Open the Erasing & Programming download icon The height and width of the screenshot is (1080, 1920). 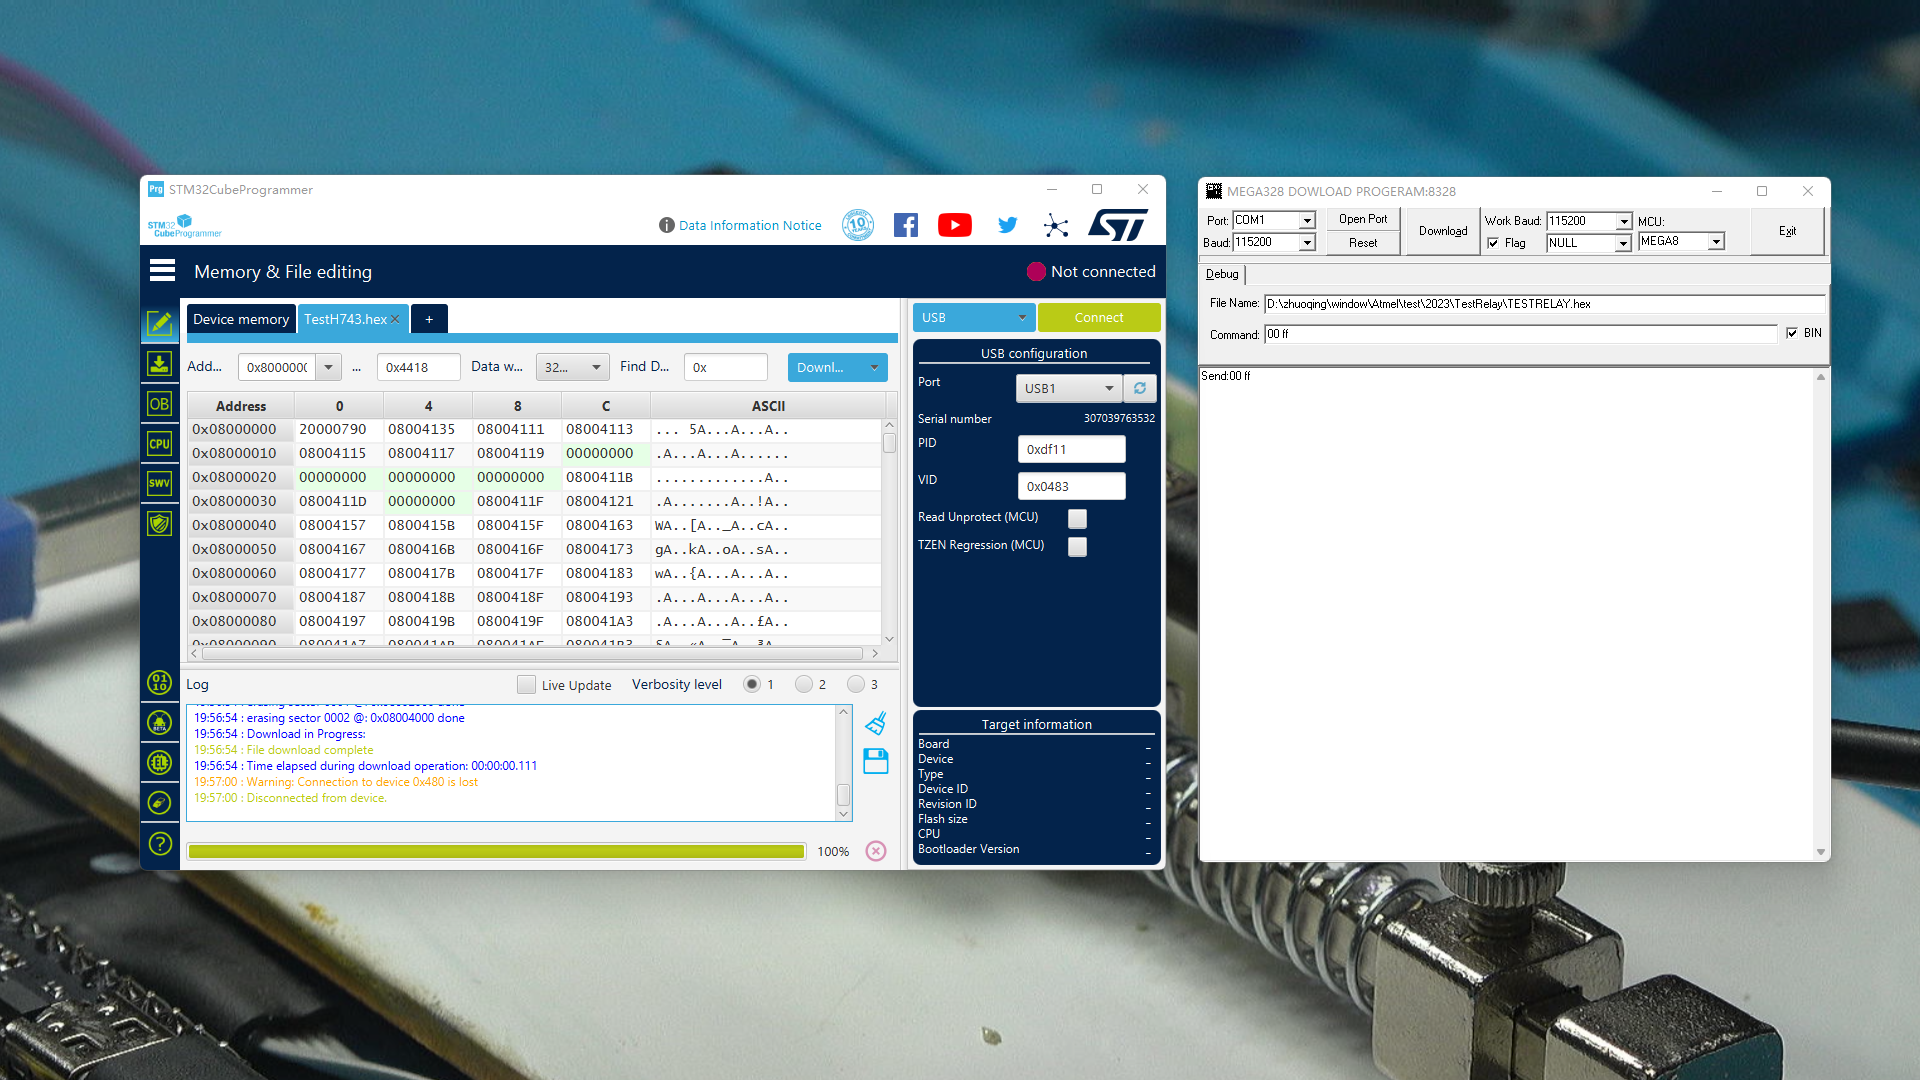coord(159,364)
